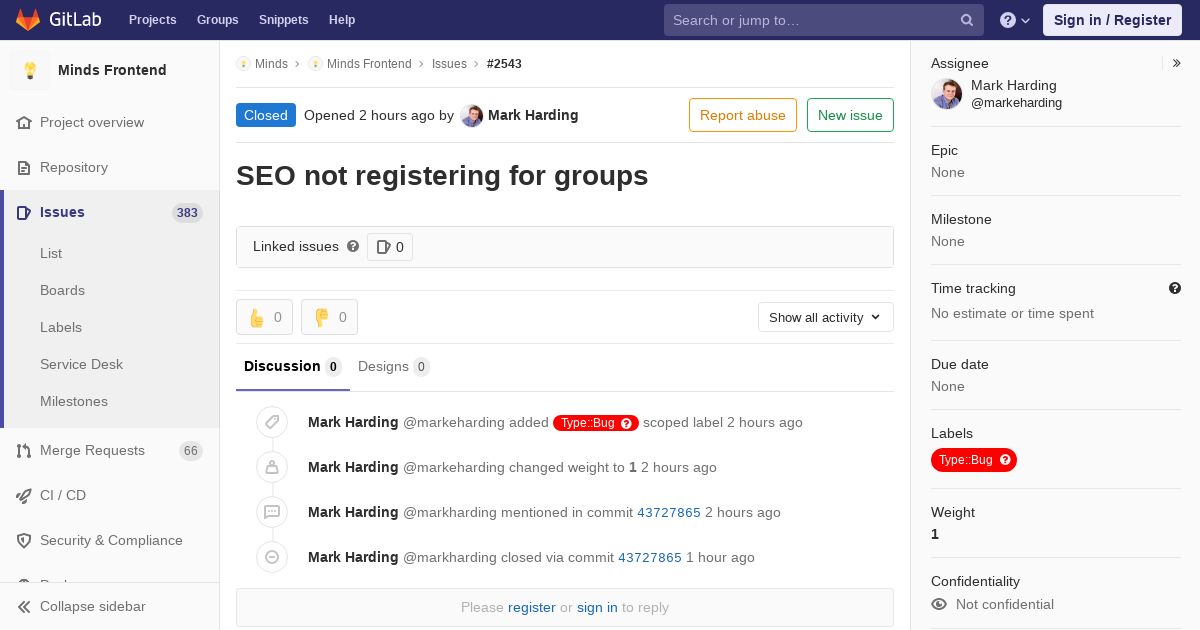Add a thumbs up reaction

(264, 317)
